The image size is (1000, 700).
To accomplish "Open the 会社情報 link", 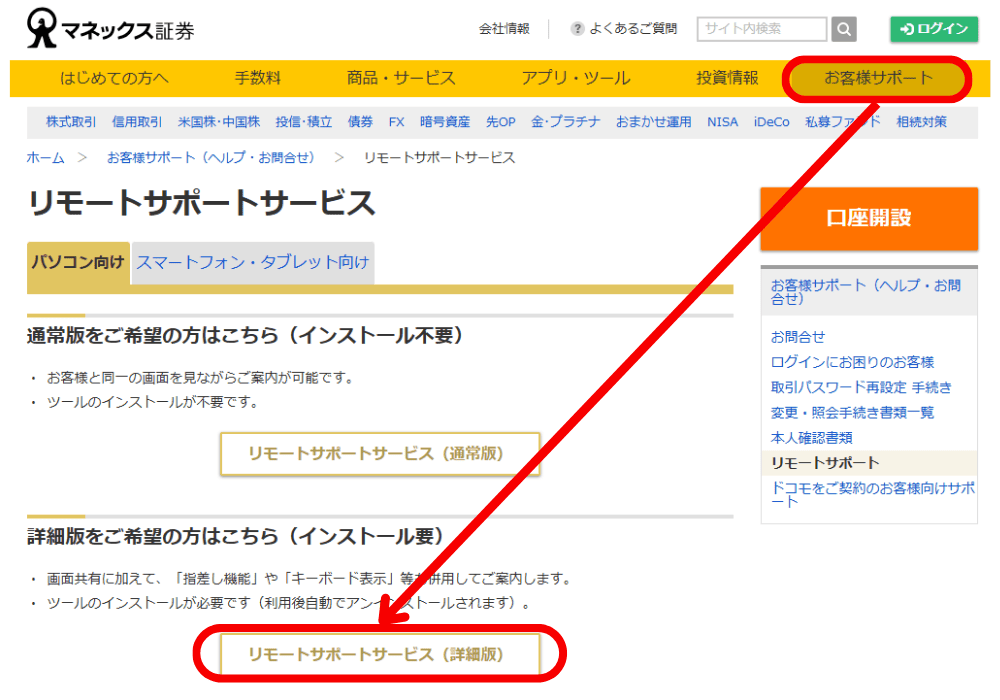I will (x=504, y=29).
